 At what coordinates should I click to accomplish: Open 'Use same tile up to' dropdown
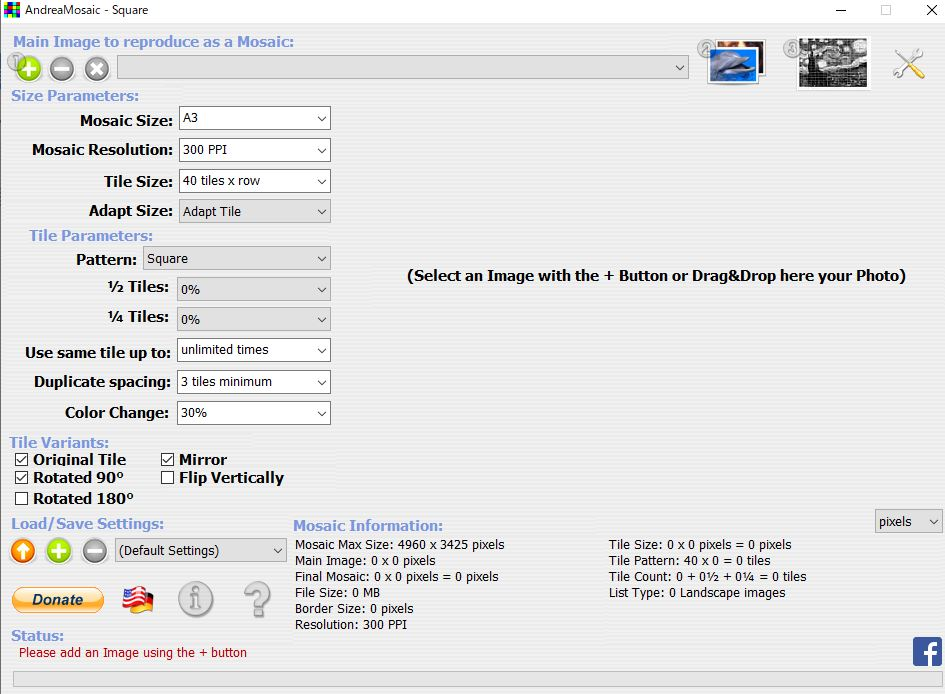click(254, 350)
